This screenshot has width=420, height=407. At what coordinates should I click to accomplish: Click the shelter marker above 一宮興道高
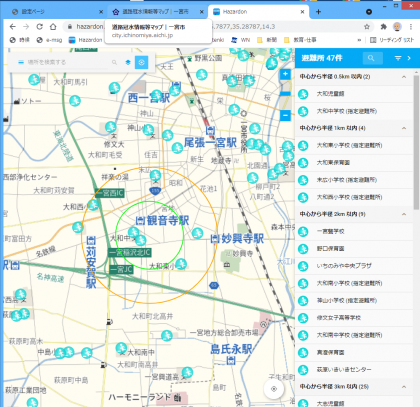pyautogui.click(x=187, y=372)
